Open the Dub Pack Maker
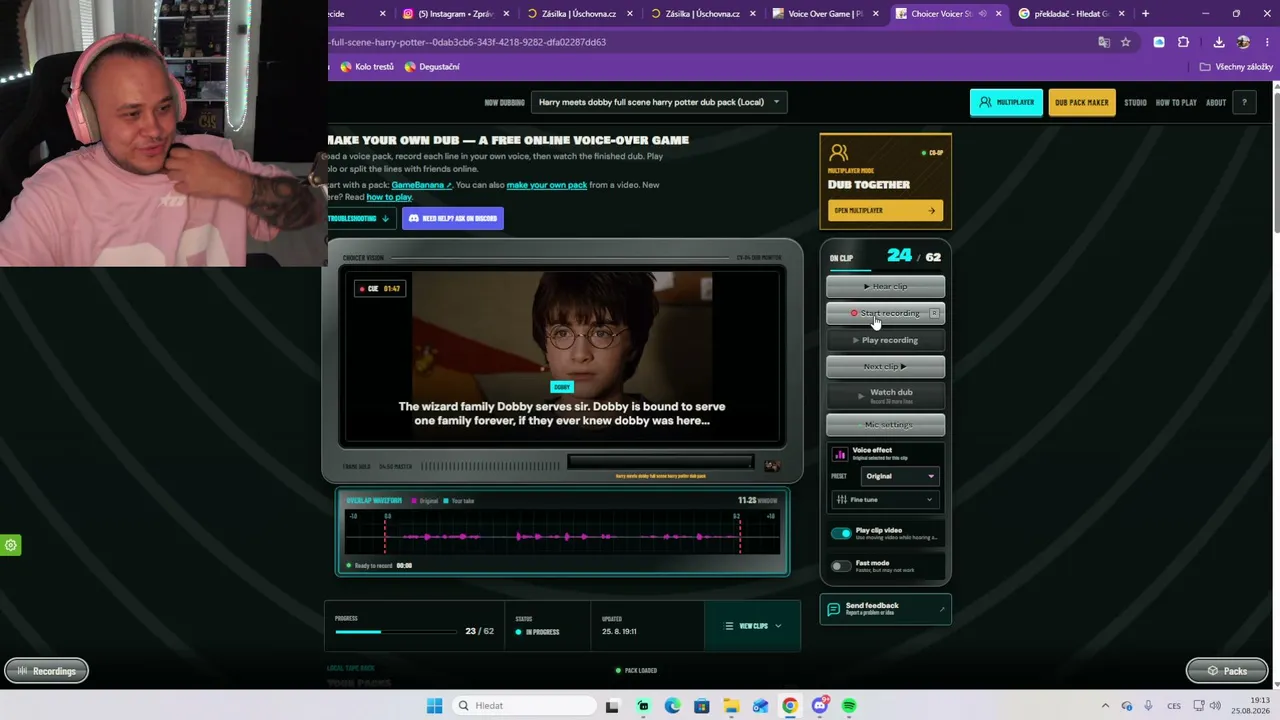 coord(1081,102)
